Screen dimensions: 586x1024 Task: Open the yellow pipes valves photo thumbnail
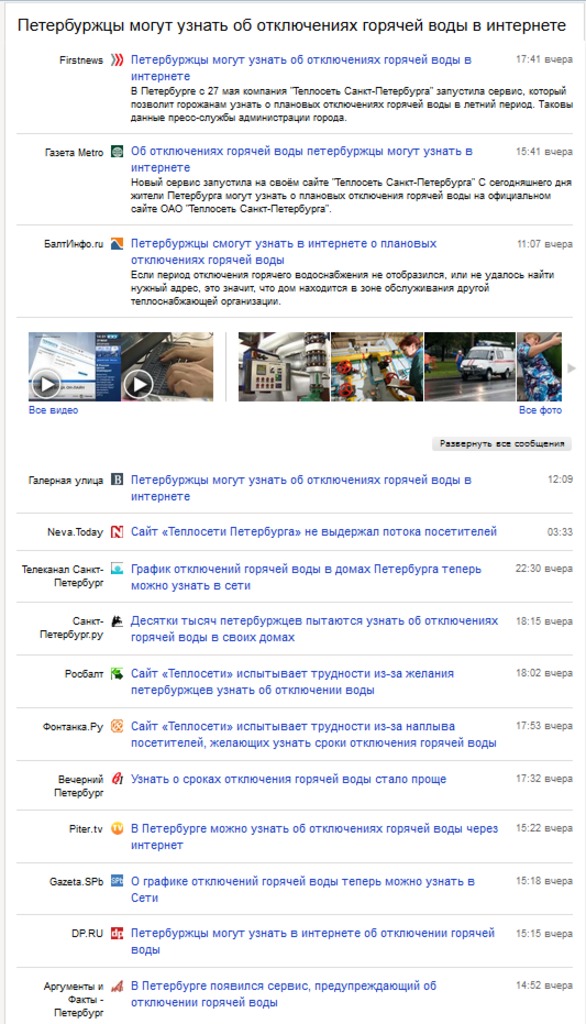[x=377, y=366]
